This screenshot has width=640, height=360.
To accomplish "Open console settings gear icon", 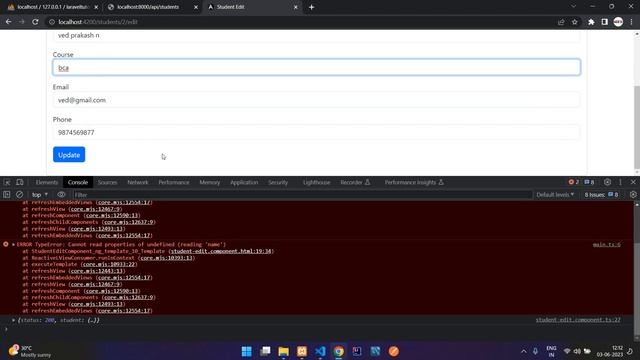I will tap(633, 195).
